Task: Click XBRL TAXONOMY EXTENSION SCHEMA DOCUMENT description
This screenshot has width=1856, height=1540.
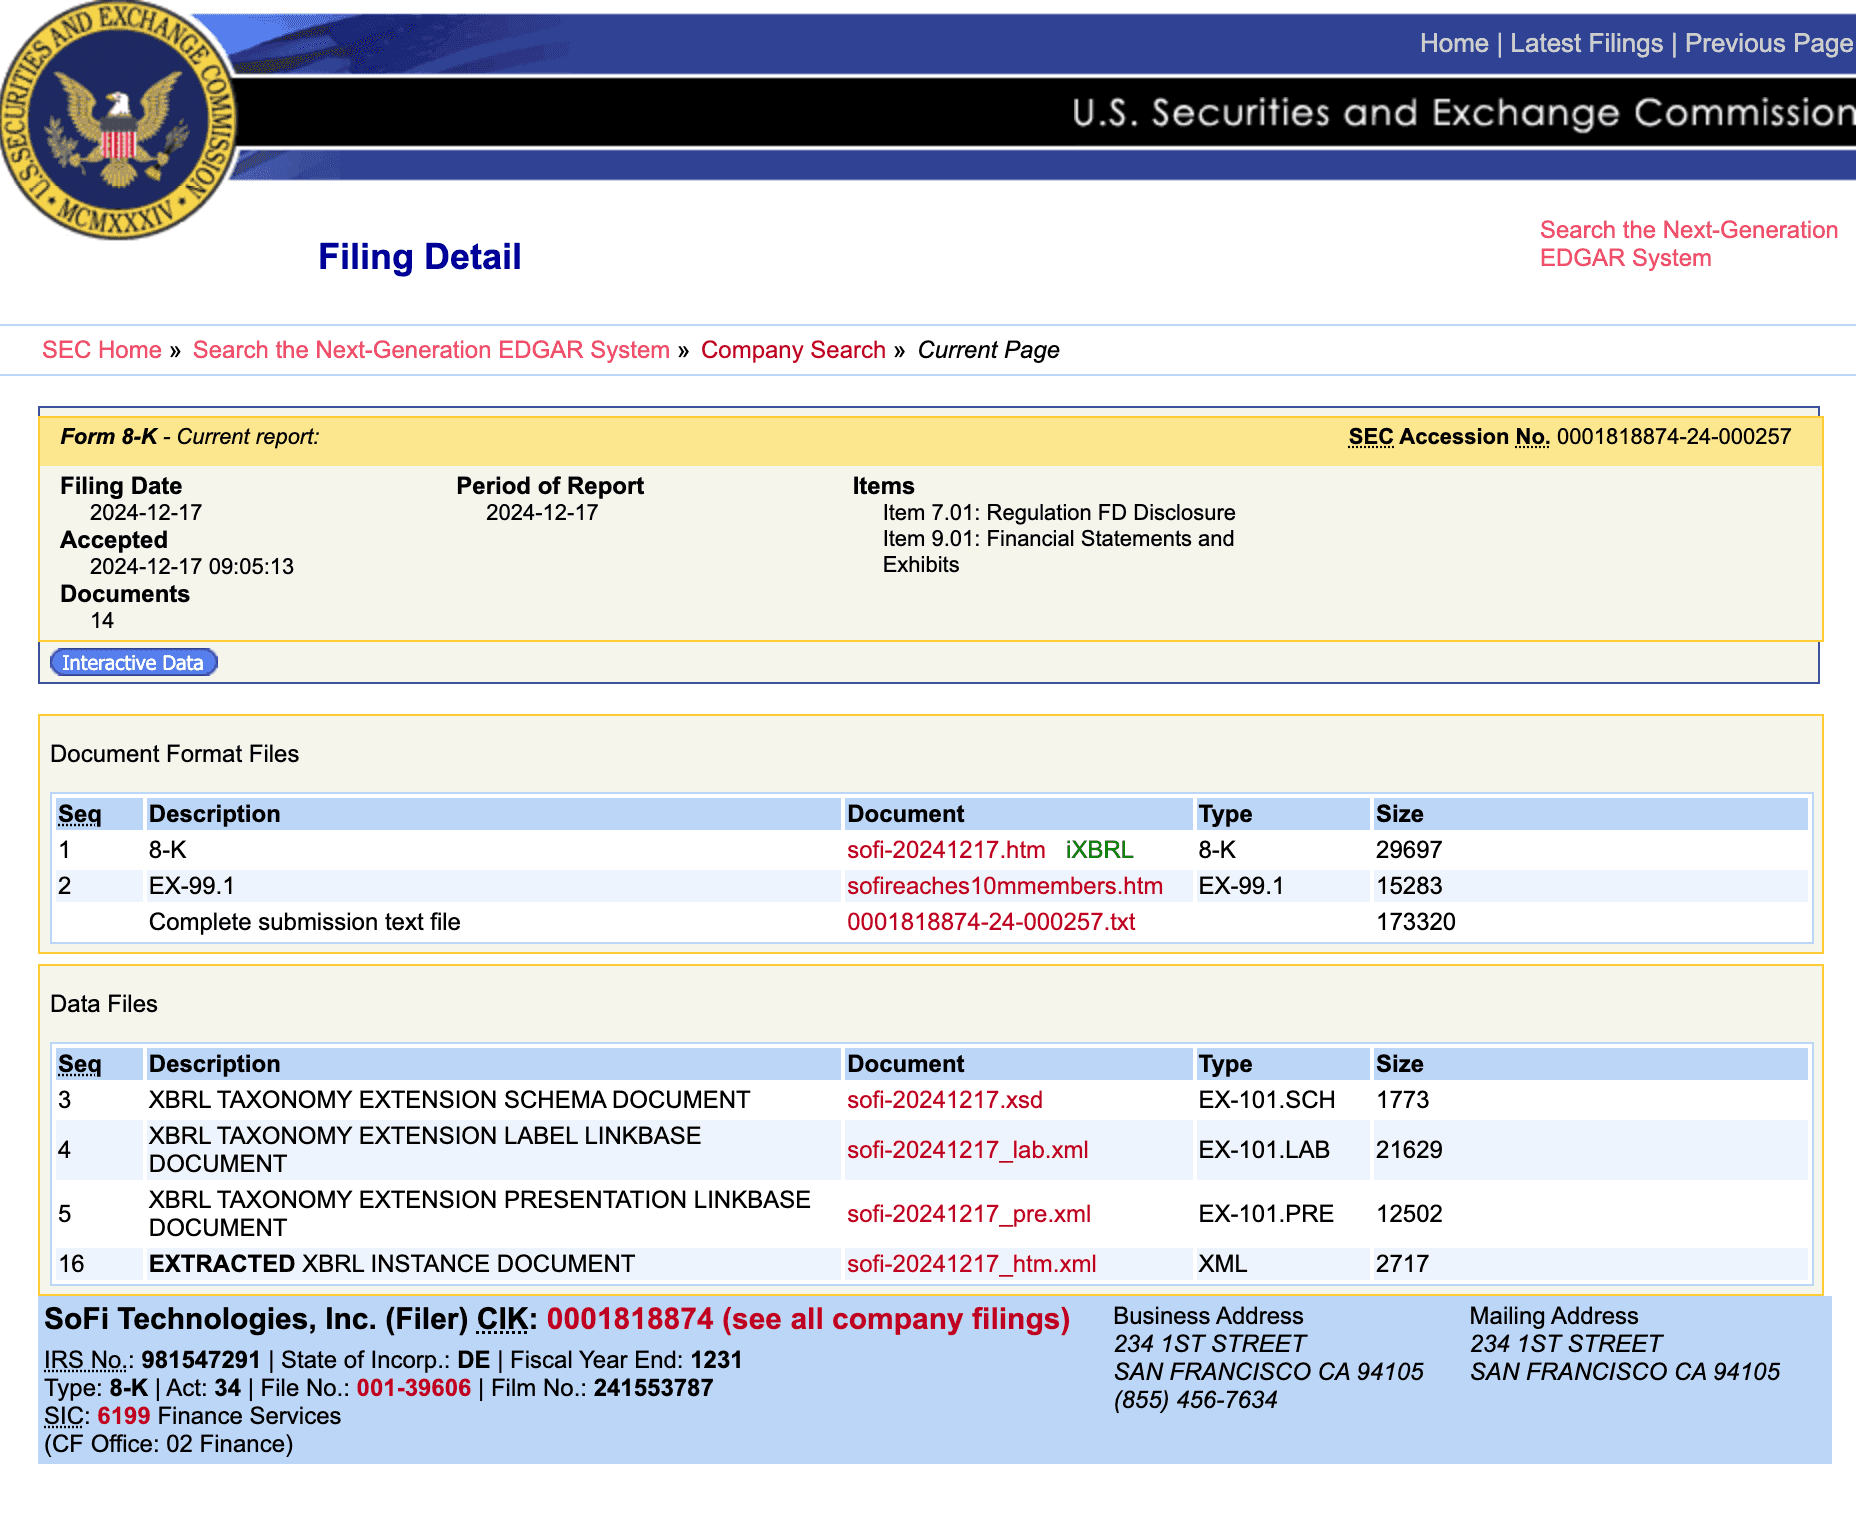Action: [449, 1100]
